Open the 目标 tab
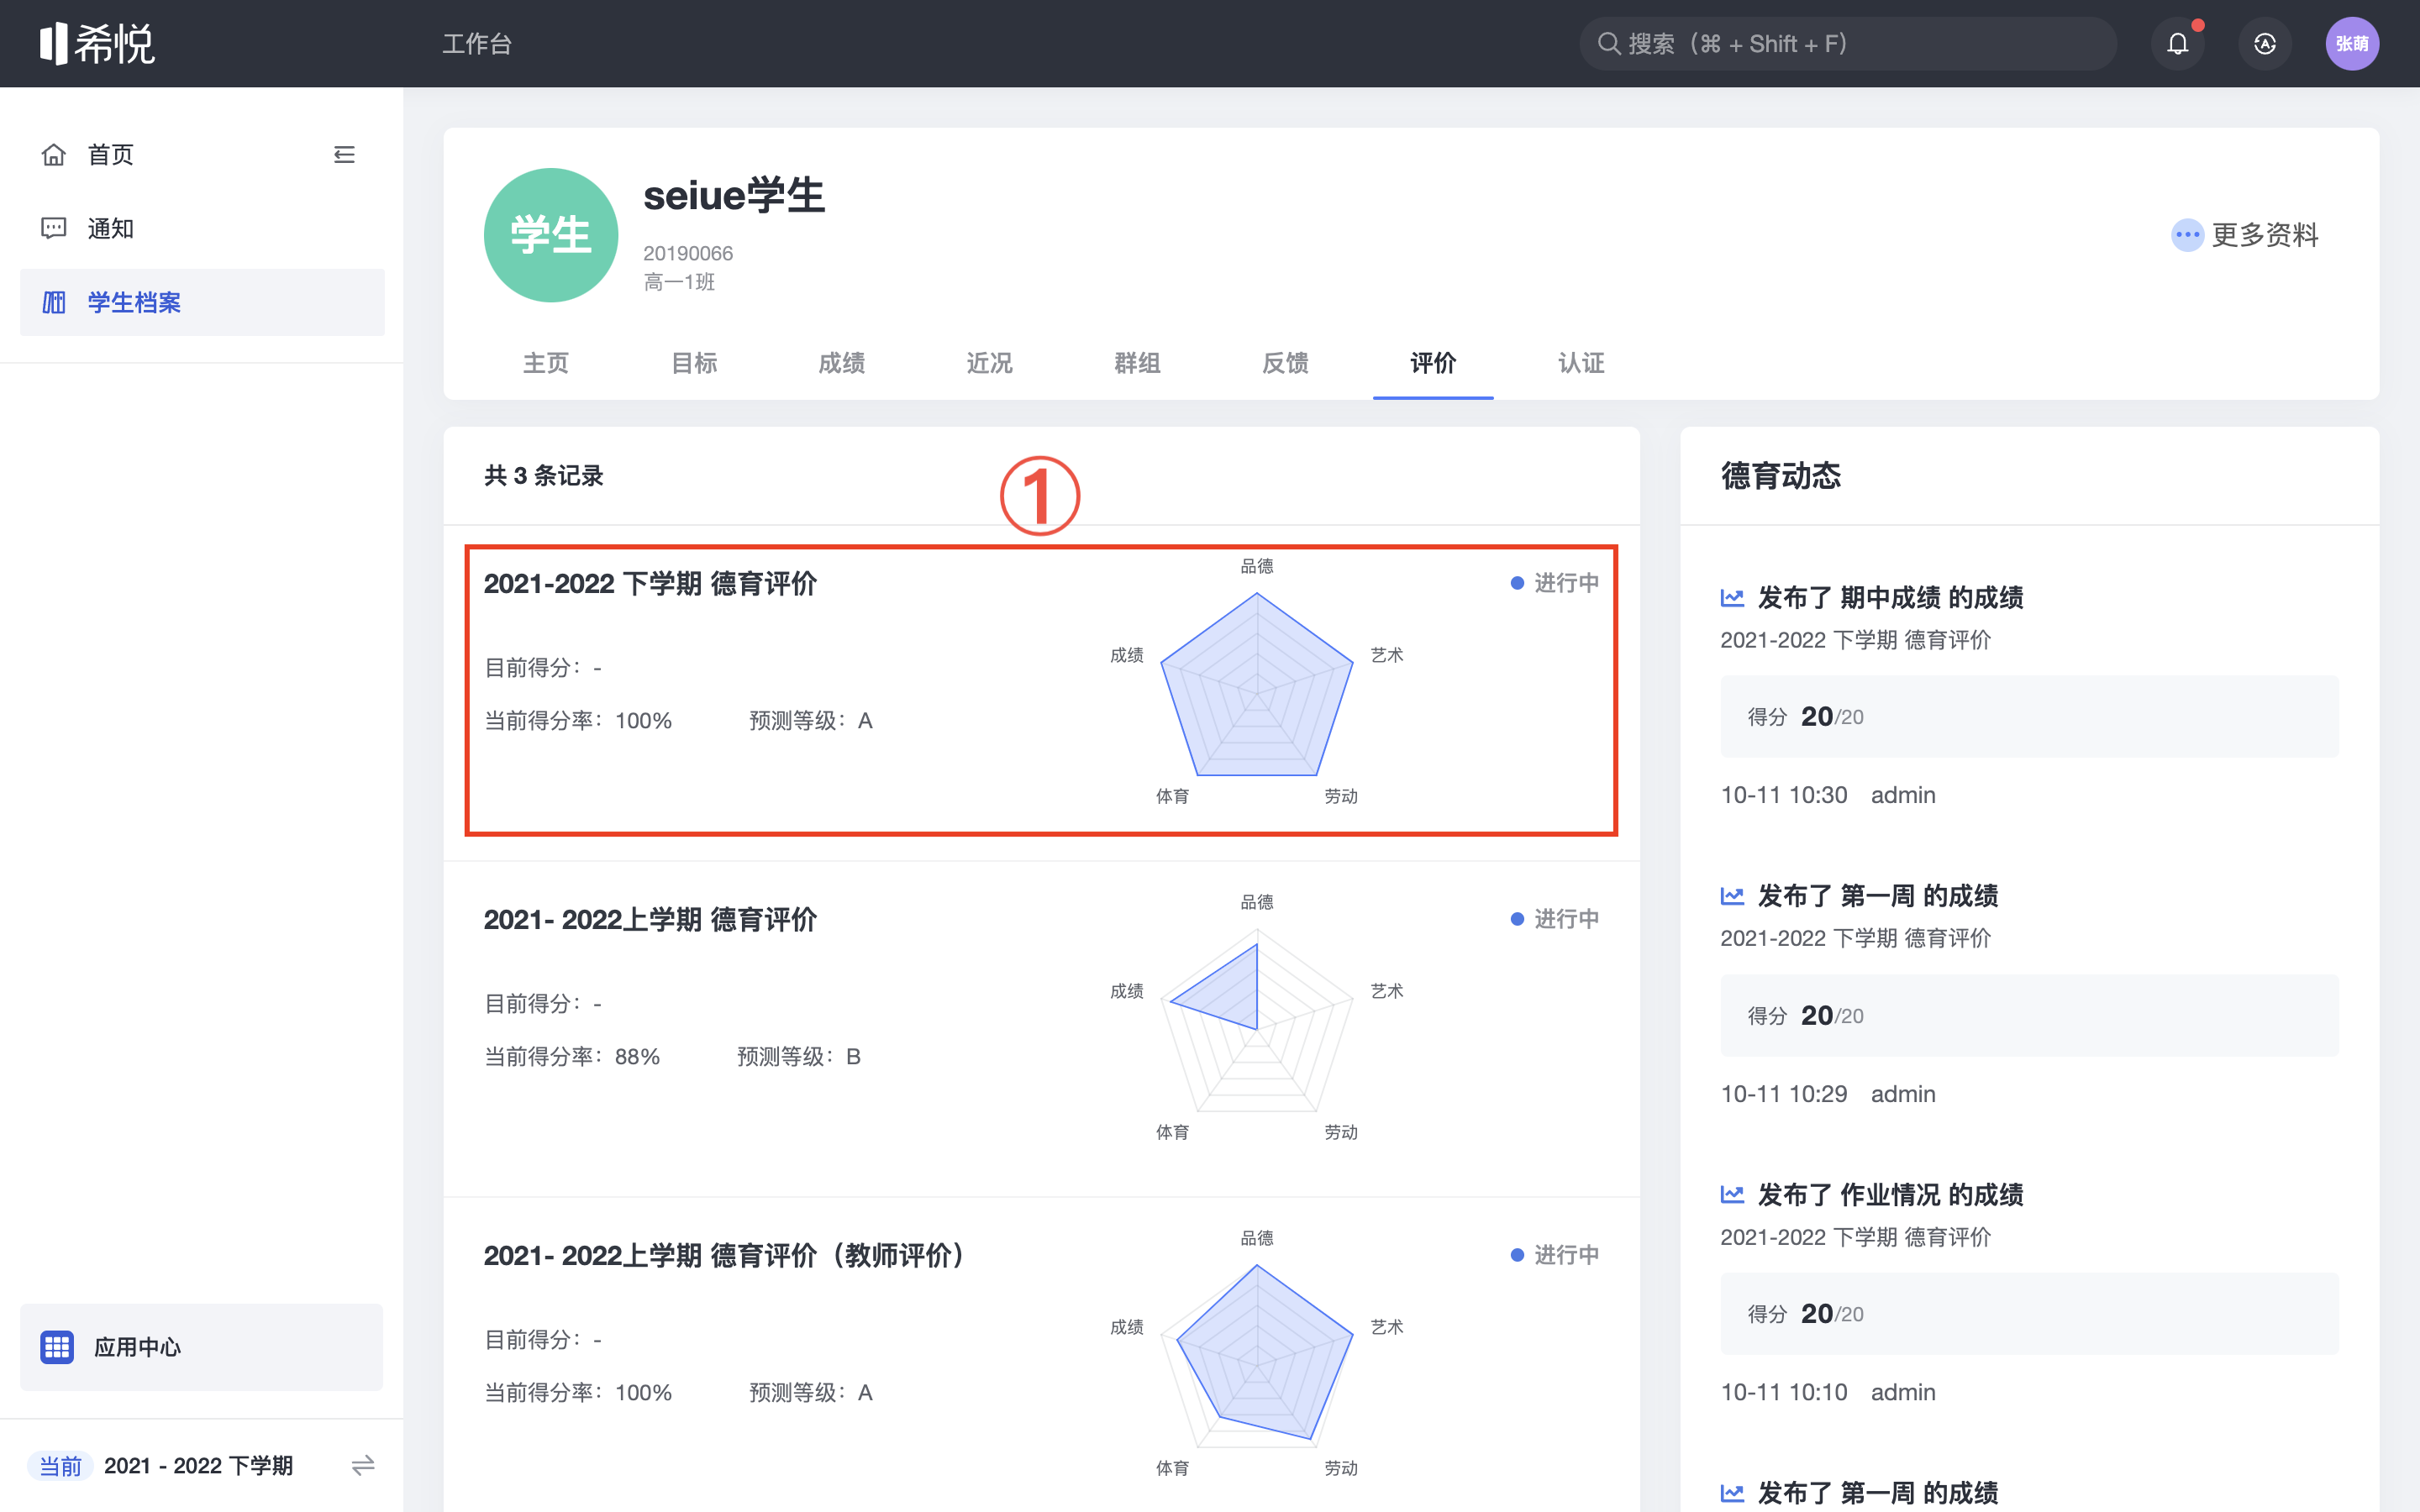 [694, 363]
